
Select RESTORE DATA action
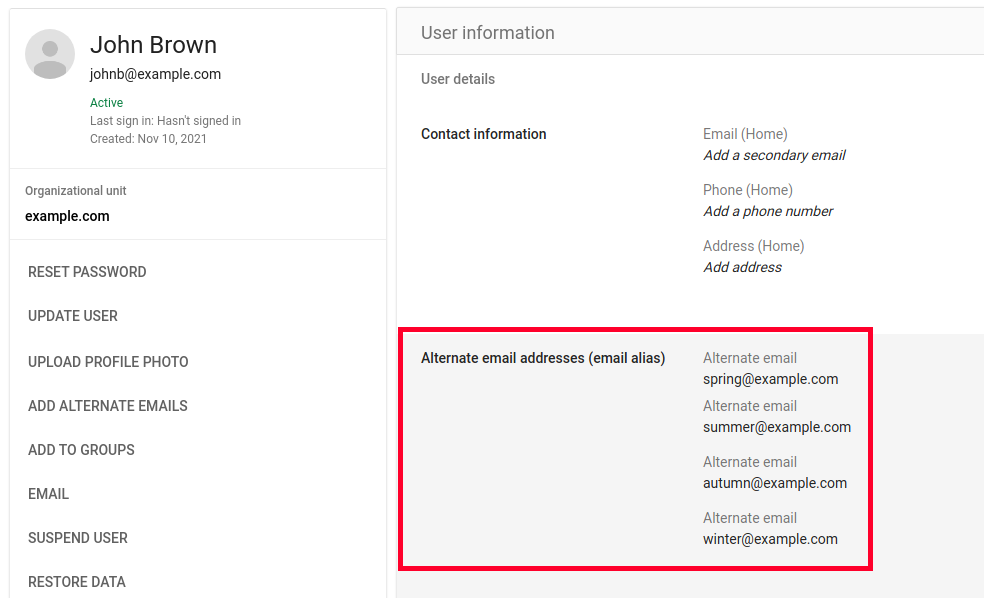tap(77, 582)
